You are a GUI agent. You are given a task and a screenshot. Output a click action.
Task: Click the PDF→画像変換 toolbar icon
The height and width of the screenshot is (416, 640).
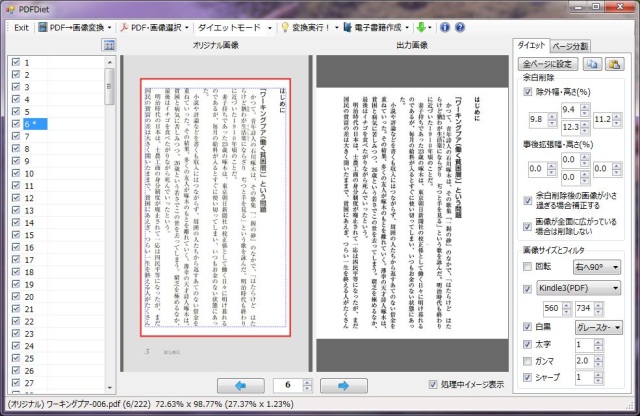(x=43, y=27)
